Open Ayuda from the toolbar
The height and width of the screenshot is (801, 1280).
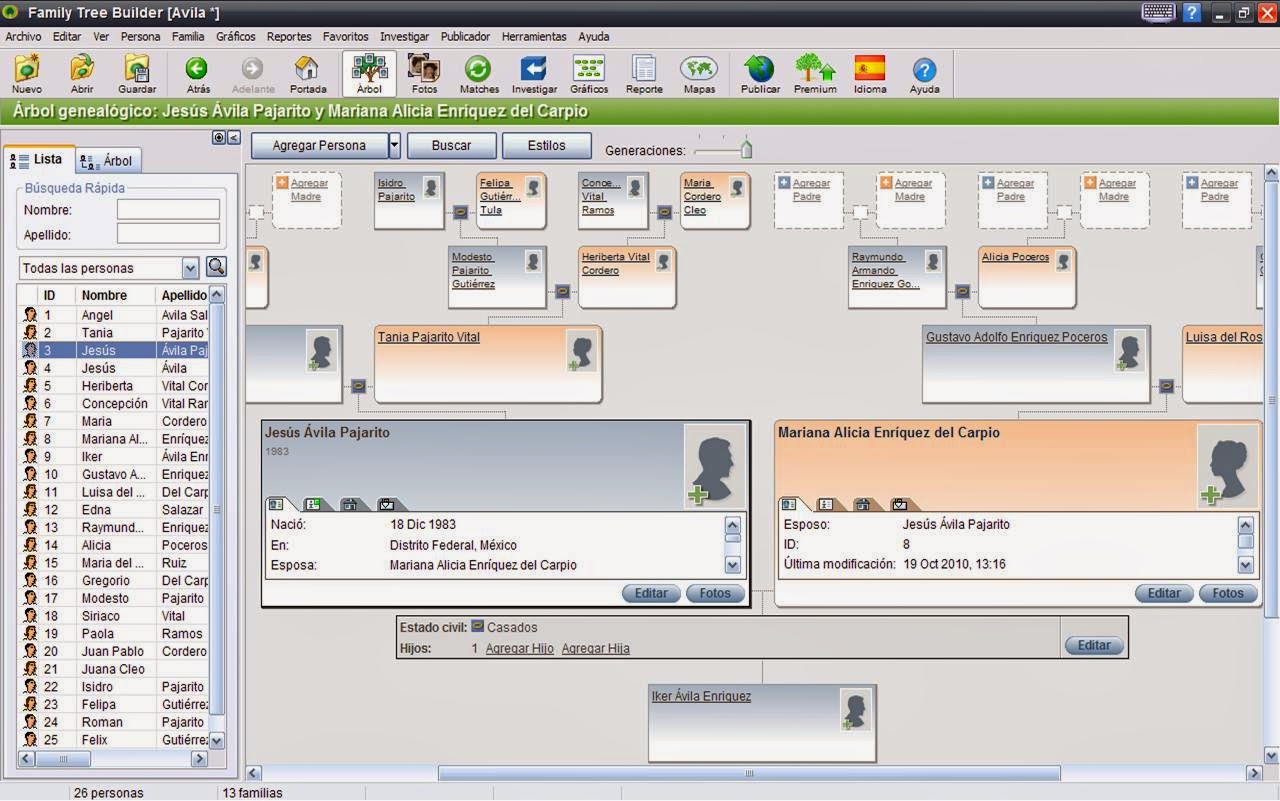click(x=925, y=73)
